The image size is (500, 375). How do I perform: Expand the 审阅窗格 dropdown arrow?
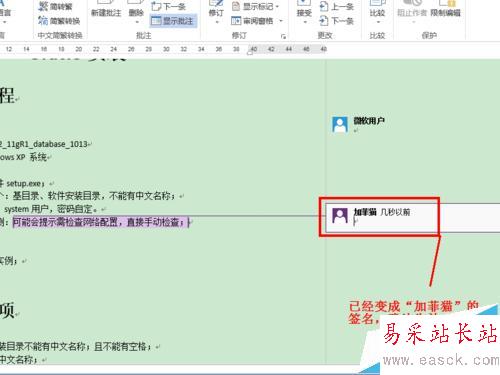(281, 21)
